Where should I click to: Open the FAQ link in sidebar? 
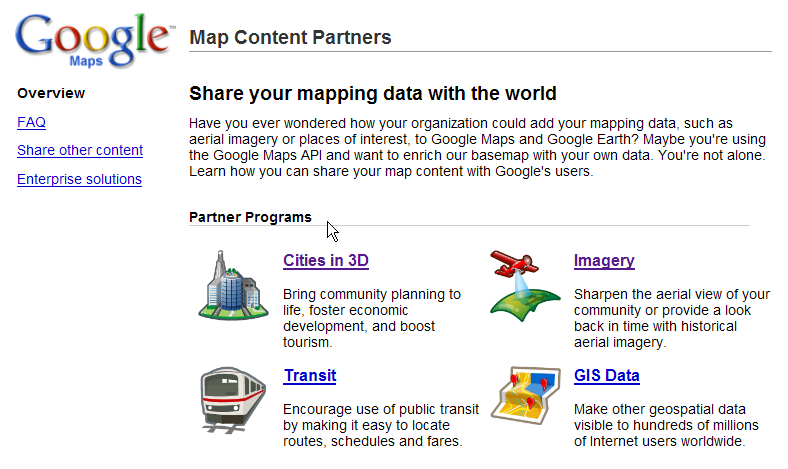[x=31, y=122]
